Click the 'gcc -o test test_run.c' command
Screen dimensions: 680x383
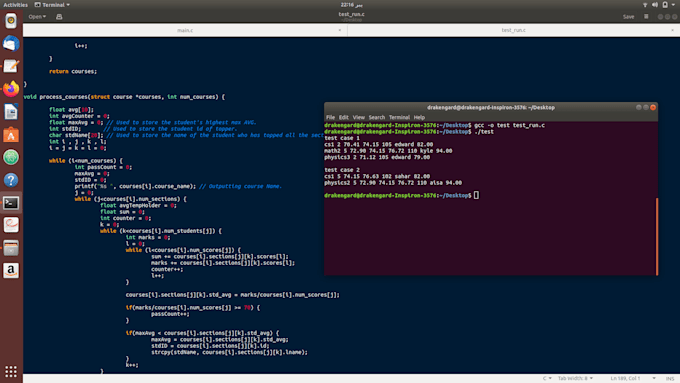(x=509, y=125)
